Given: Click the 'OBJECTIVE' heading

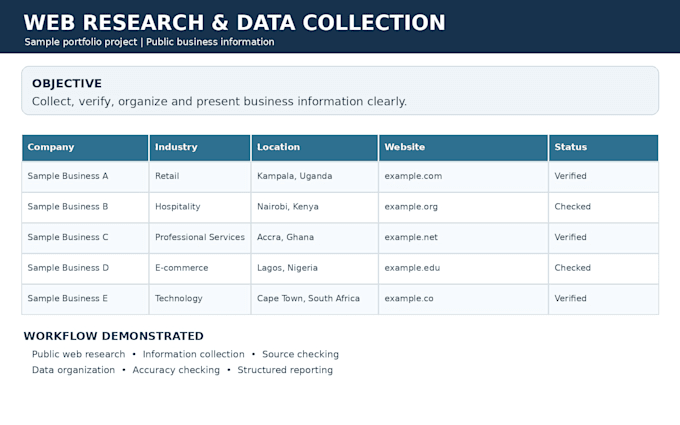Looking at the screenshot, I should 67,83.
